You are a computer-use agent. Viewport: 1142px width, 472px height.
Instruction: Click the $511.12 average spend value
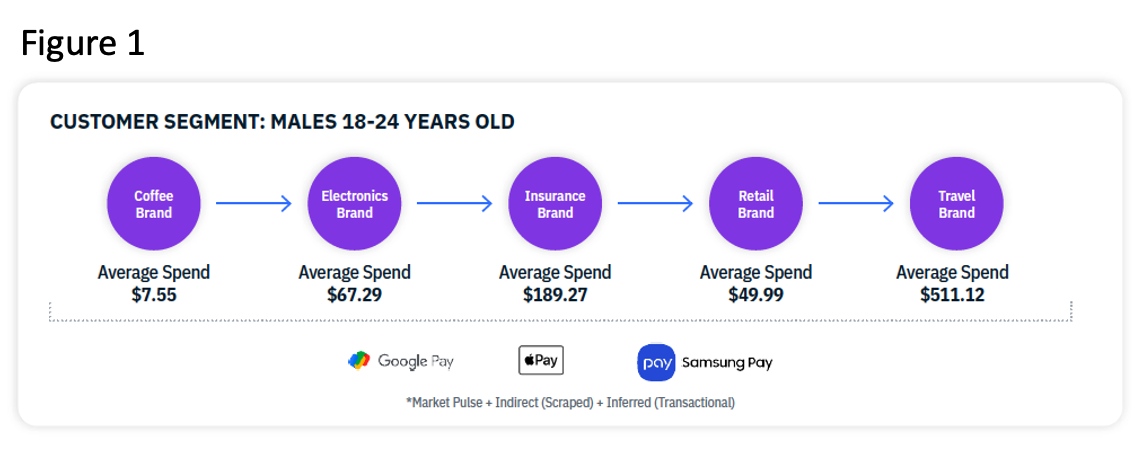point(952,295)
